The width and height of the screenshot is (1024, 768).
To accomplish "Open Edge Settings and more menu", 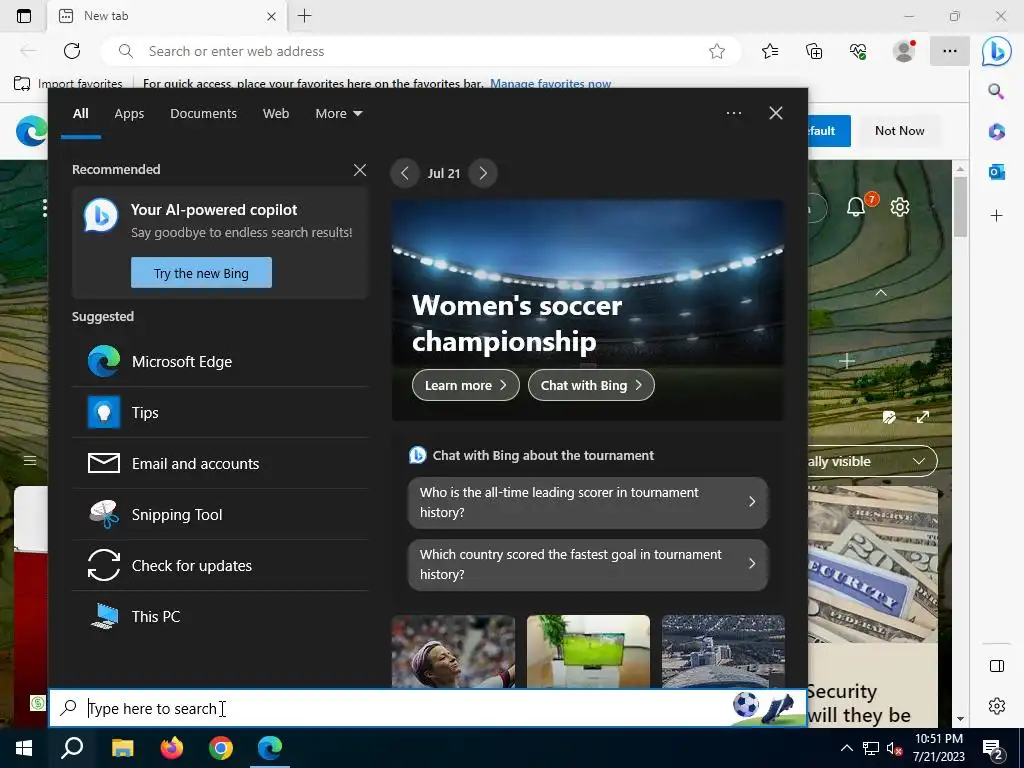I will click(x=950, y=52).
